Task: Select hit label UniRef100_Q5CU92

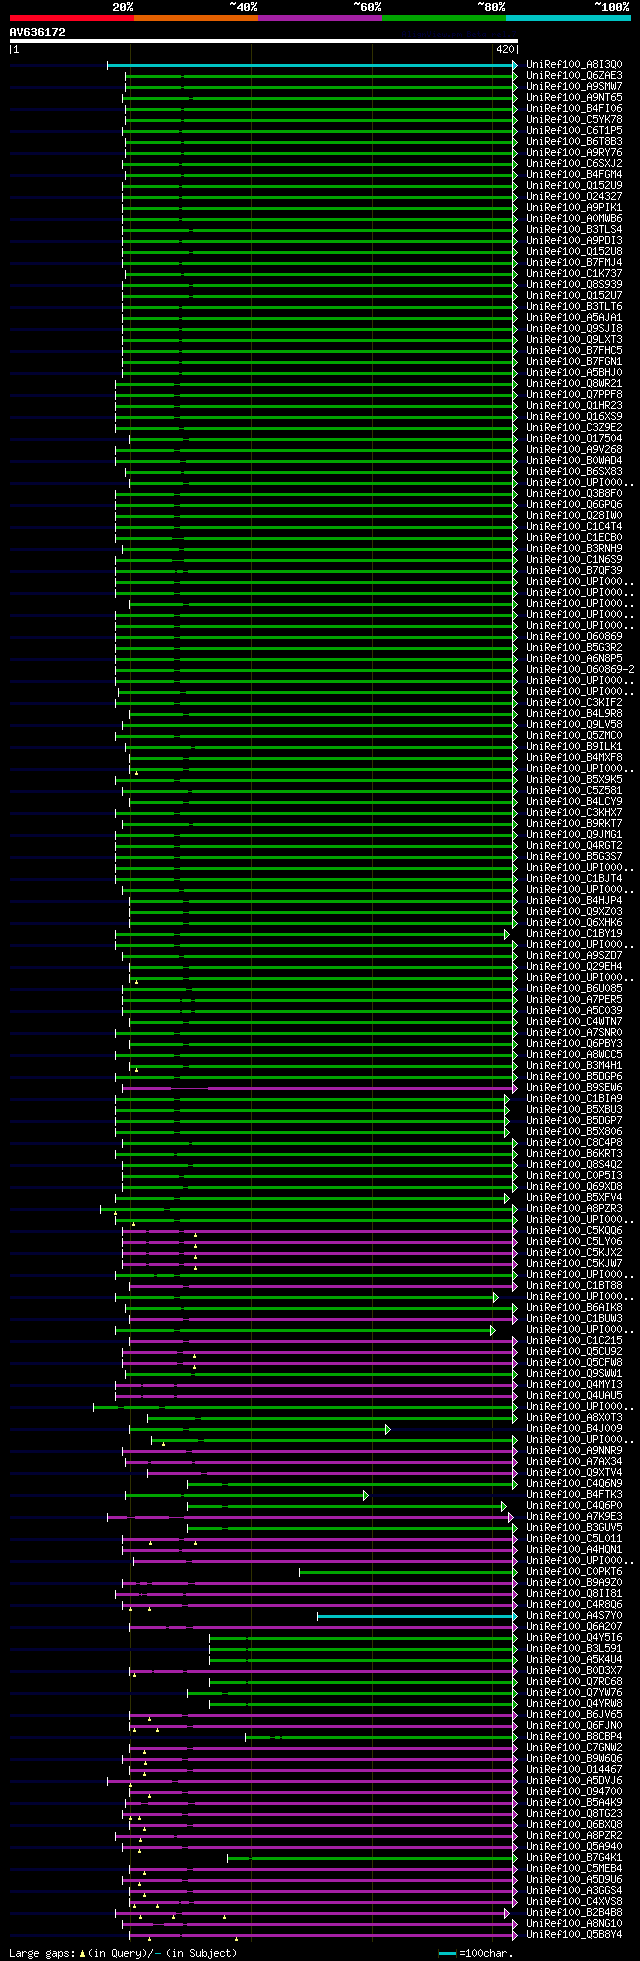Action: pos(574,1352)
